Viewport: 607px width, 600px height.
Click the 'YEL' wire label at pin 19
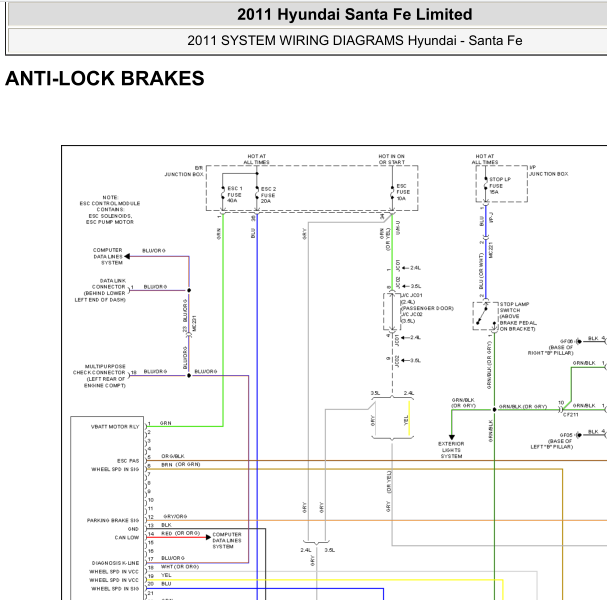[166, 575]
